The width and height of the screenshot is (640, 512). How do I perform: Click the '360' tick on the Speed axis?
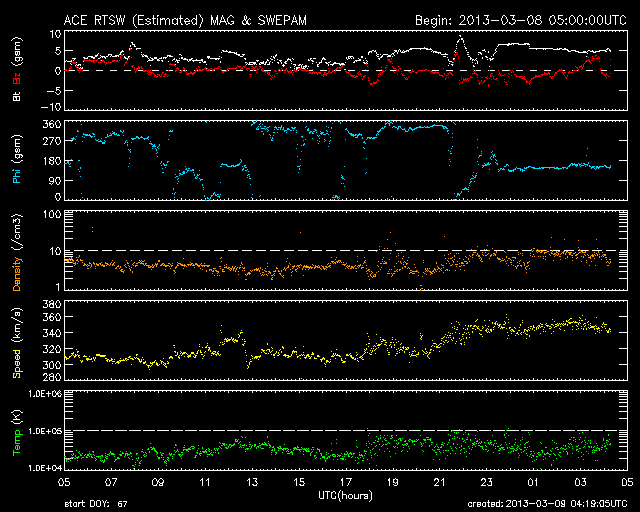(x=52, y=317)
